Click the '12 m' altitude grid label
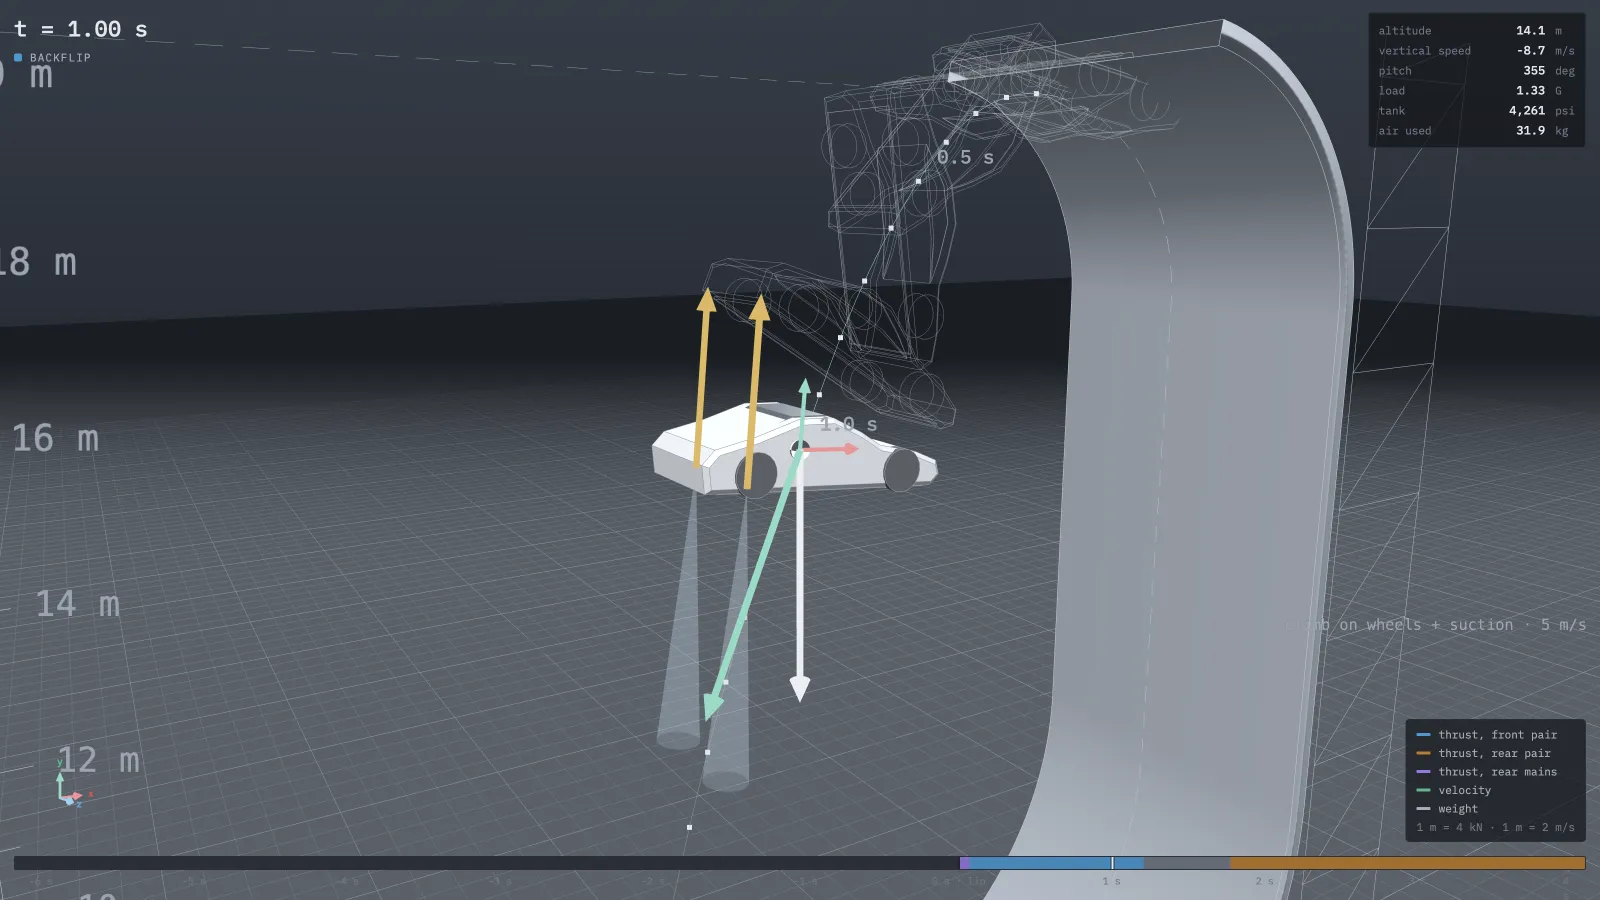The height and width of the screenshot is (900, 1600). 98,760
